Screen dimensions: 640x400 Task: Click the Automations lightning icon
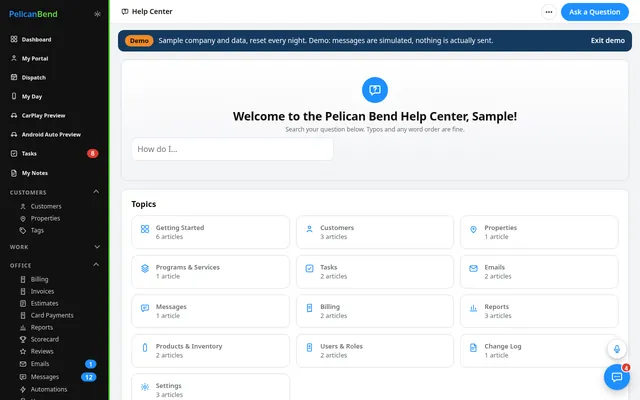pos(23,389)
